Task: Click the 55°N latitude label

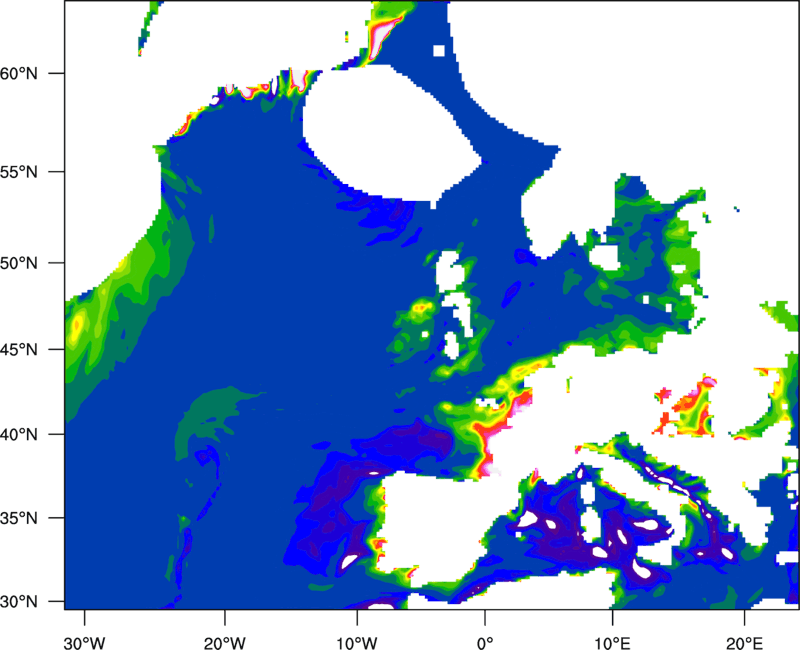Action: point(19,172)
